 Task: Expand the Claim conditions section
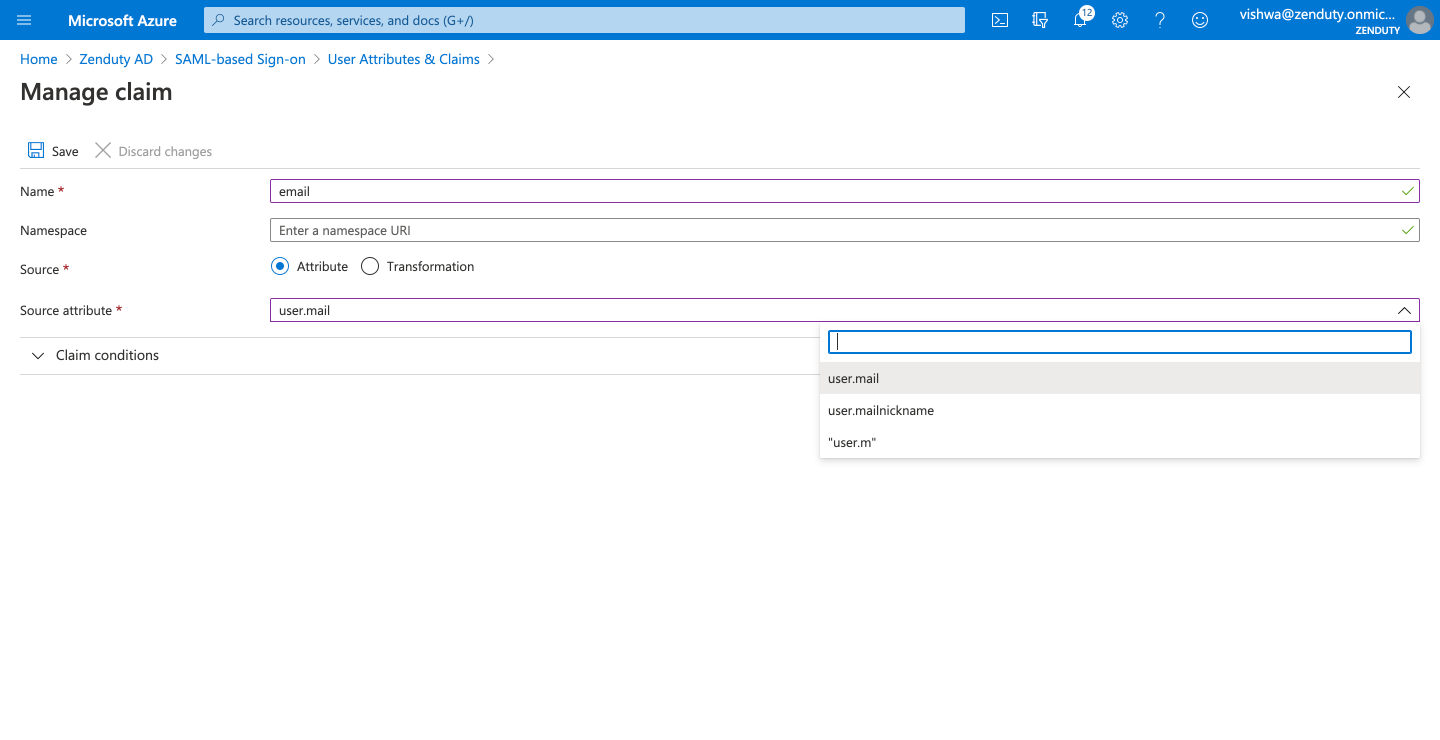(38, 355)
